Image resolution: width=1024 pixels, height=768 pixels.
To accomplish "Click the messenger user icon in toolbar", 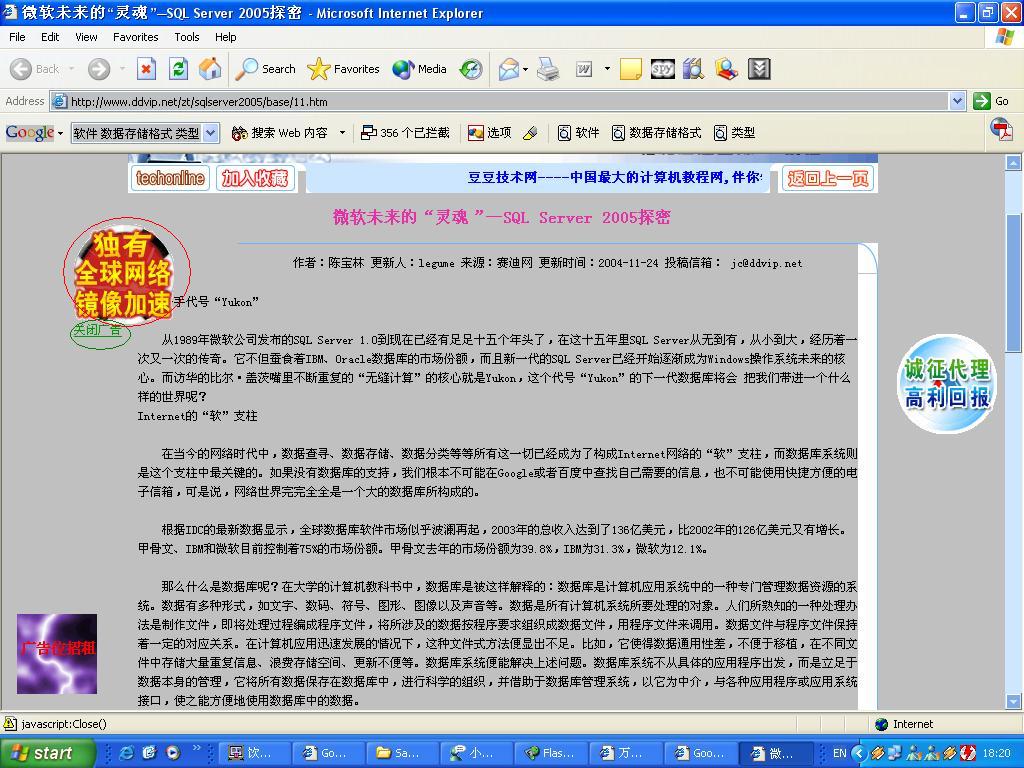I will tap(726, 69).
